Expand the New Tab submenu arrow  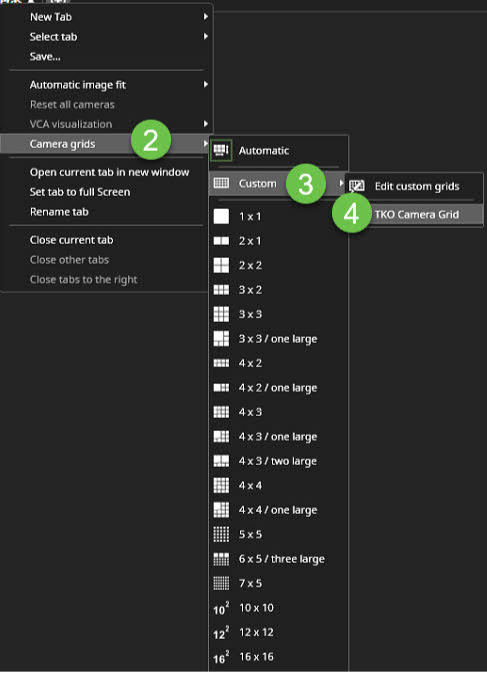click(206, 16)
